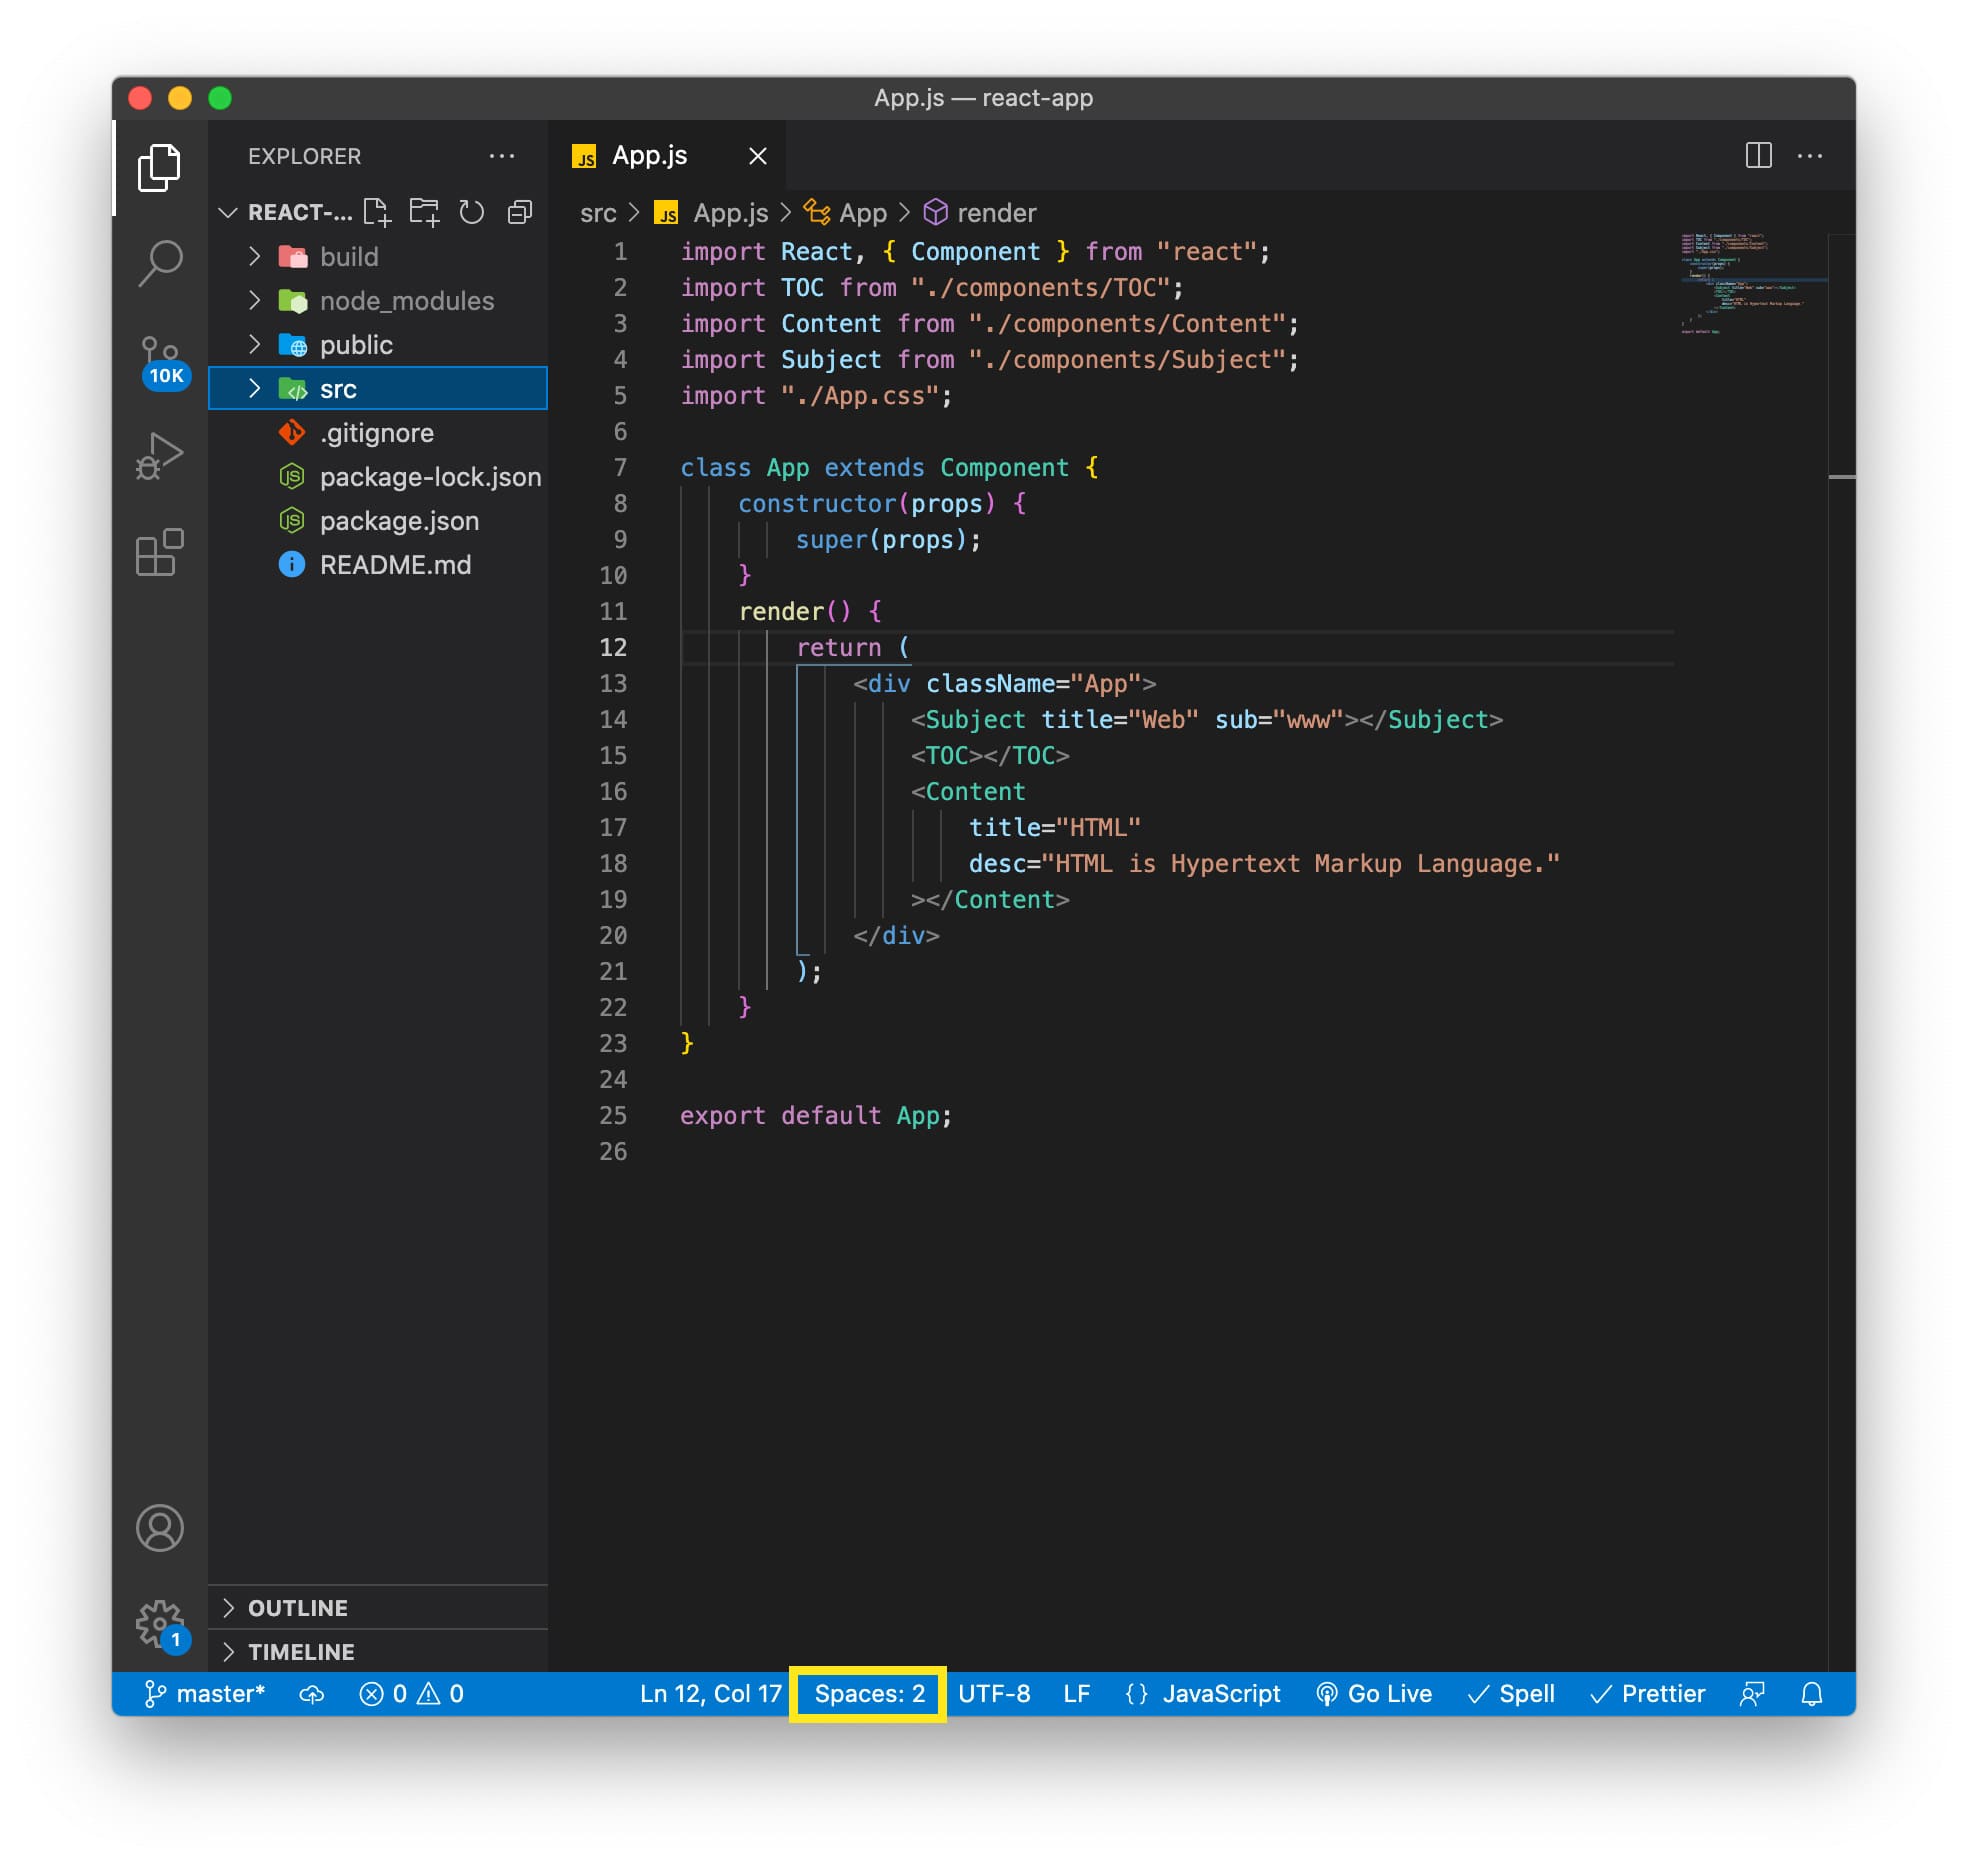The image size is (1968, 1864).
Task: Open the Extensions view
Action: tap(160, 552)
